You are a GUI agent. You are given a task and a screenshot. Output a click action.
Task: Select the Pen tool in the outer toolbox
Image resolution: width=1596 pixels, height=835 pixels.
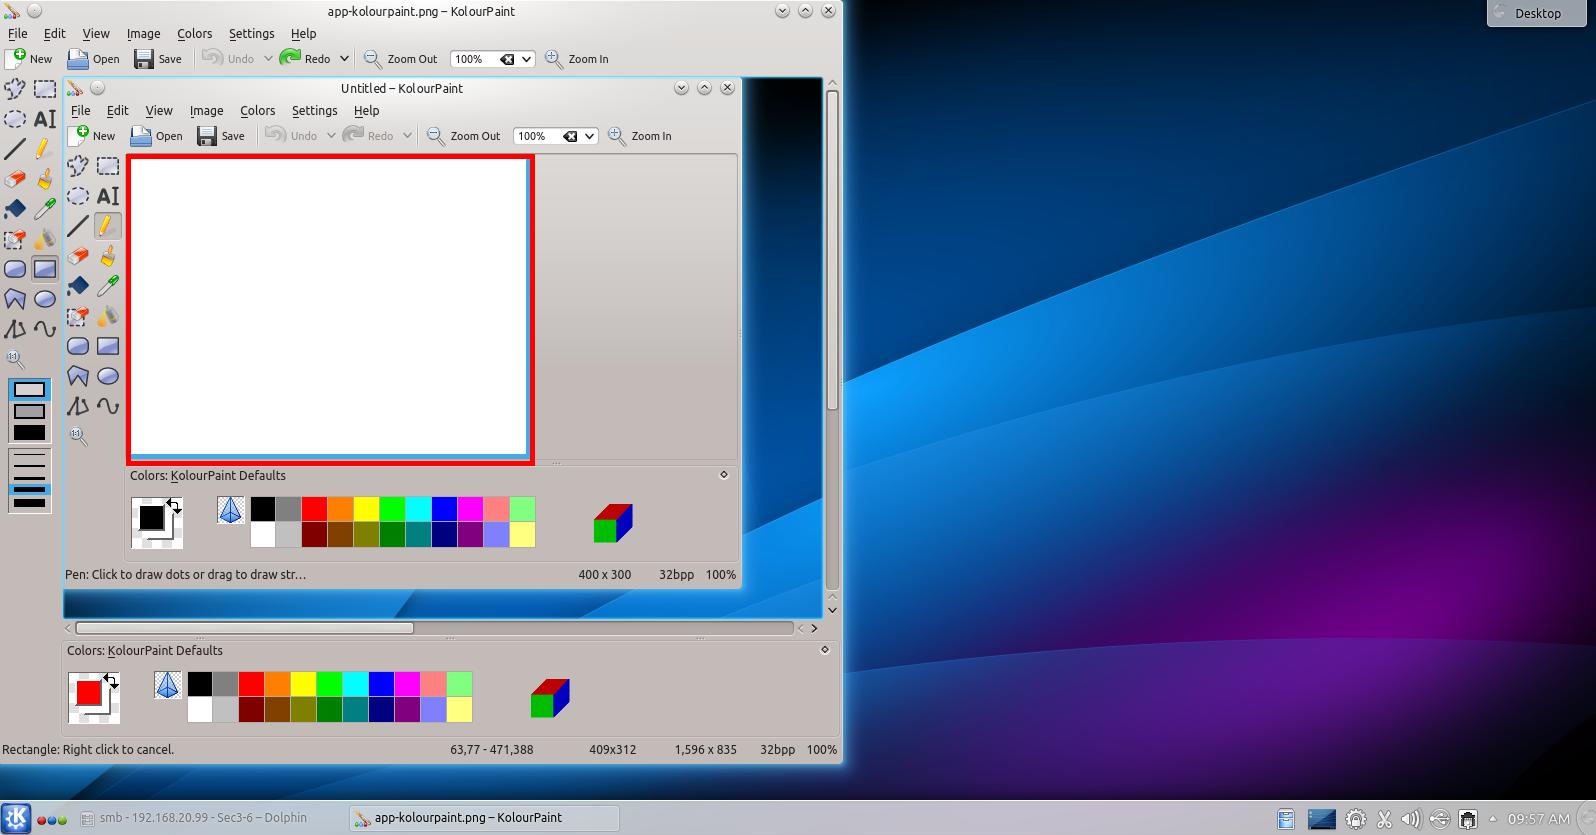45,149
